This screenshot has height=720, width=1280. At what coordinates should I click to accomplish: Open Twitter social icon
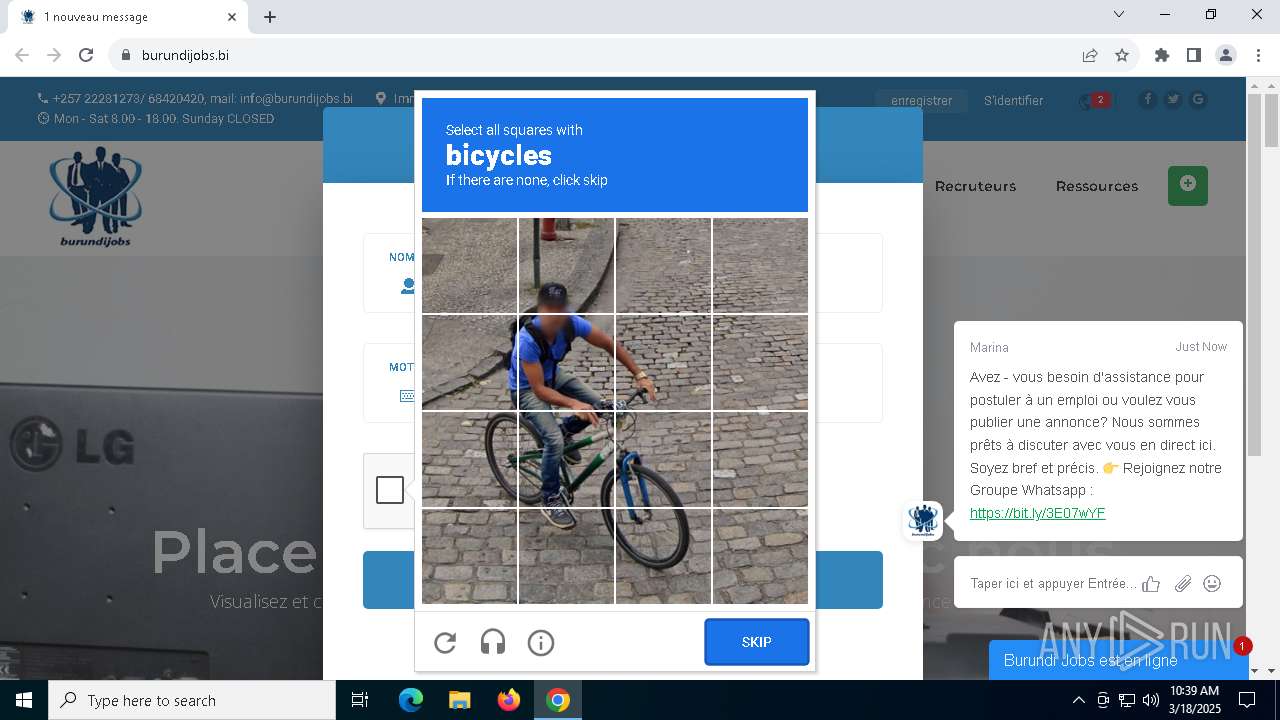(x=1173, y=99)
